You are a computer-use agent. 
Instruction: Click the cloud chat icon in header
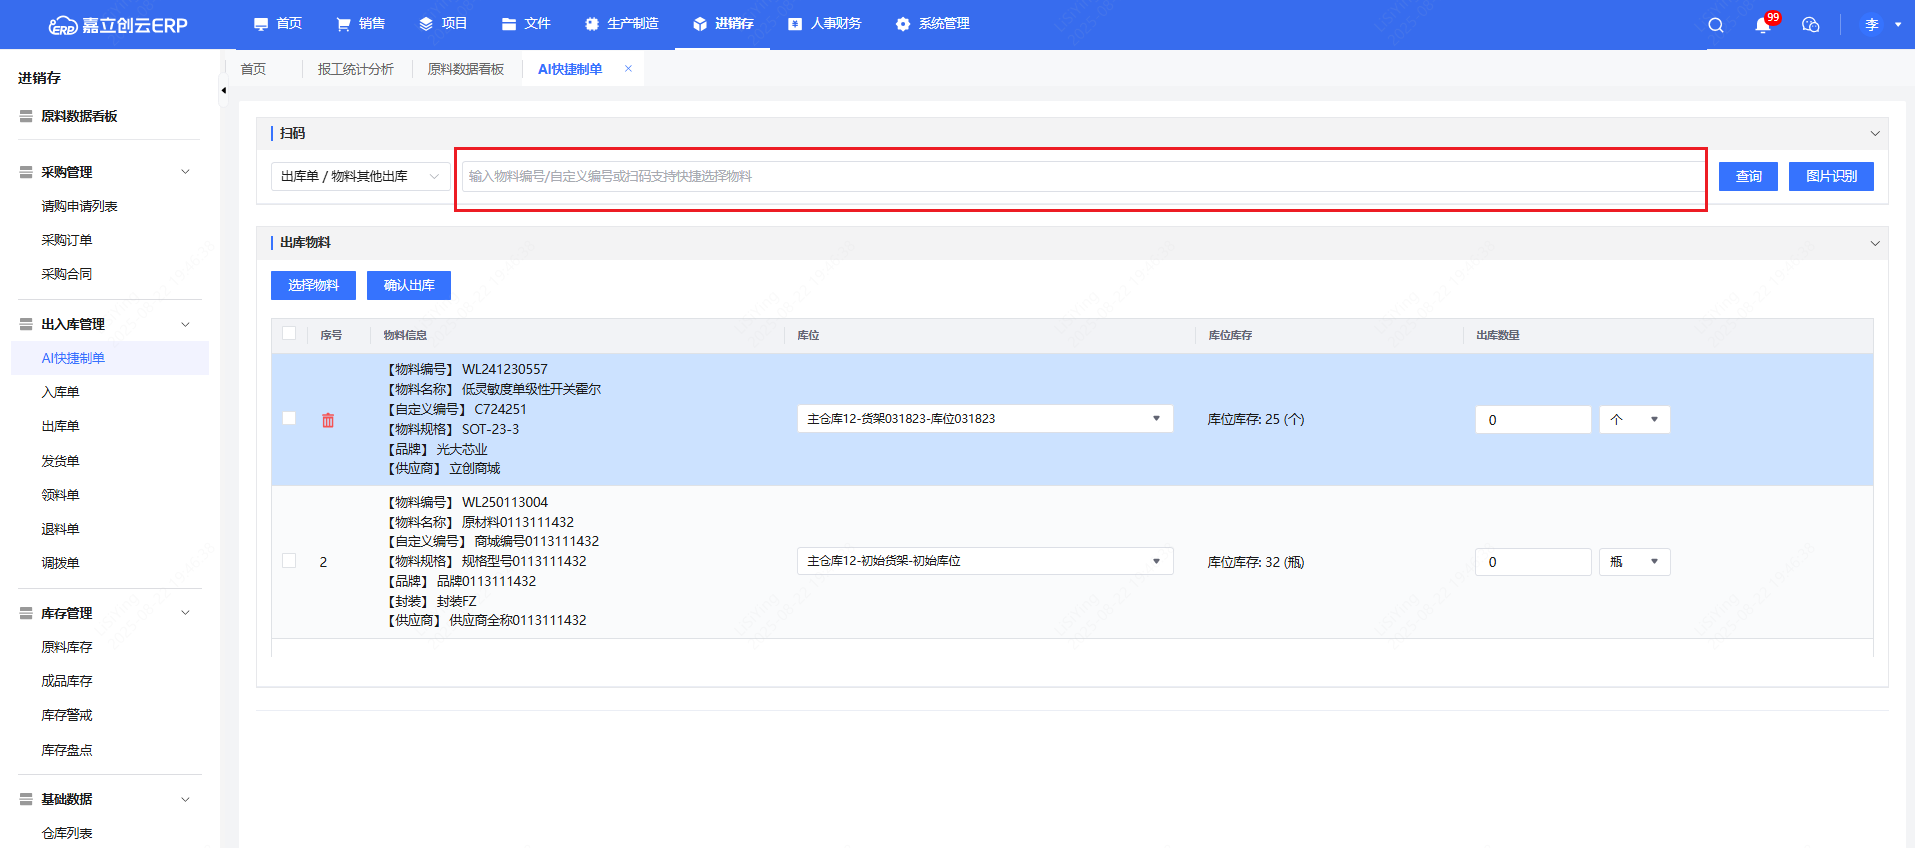(x=1810, y=25)
